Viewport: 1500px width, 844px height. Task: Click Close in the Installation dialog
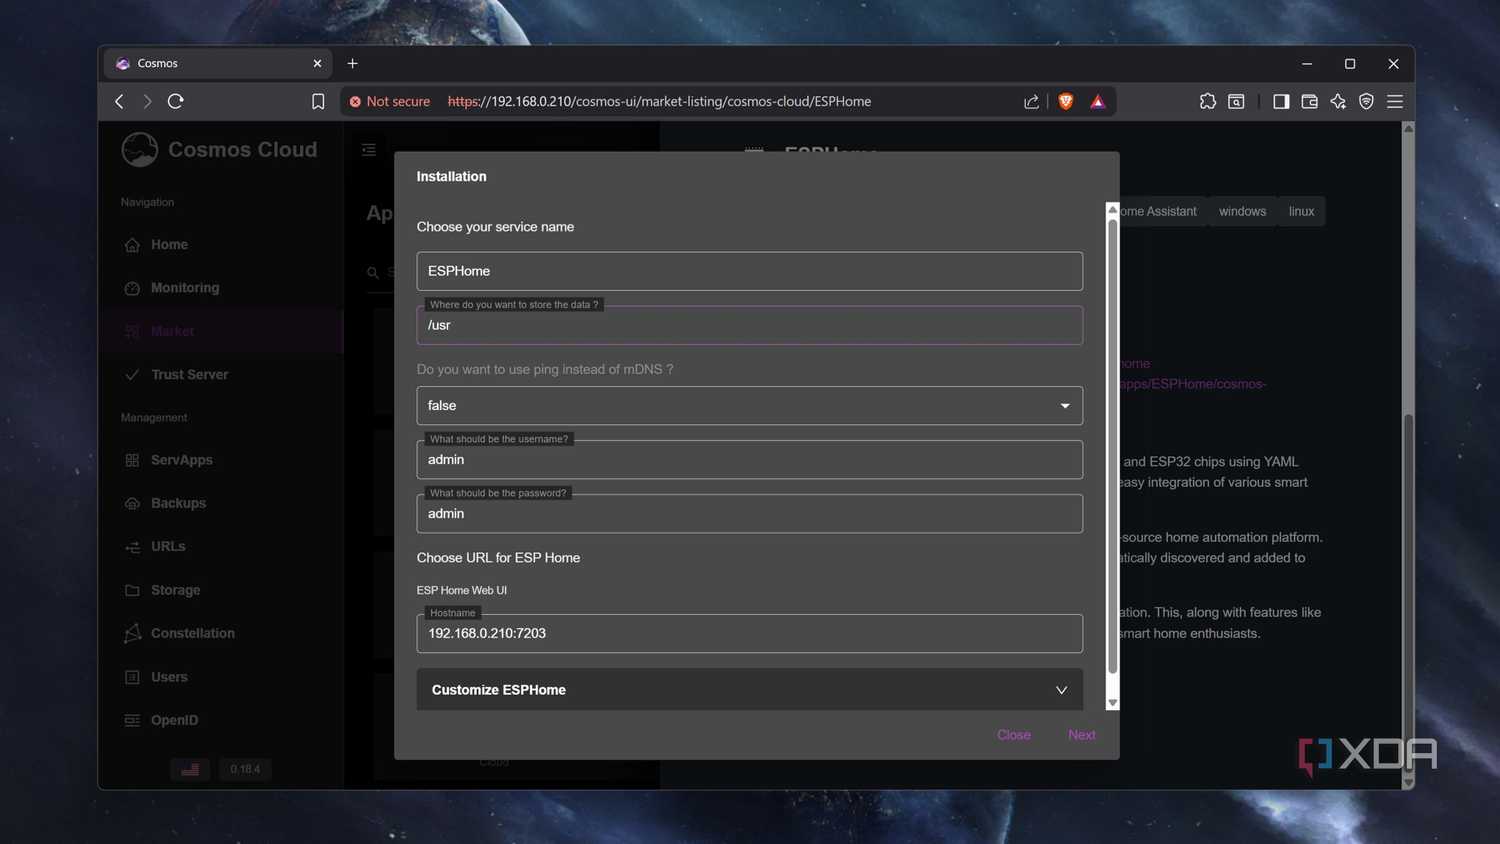1013,735
